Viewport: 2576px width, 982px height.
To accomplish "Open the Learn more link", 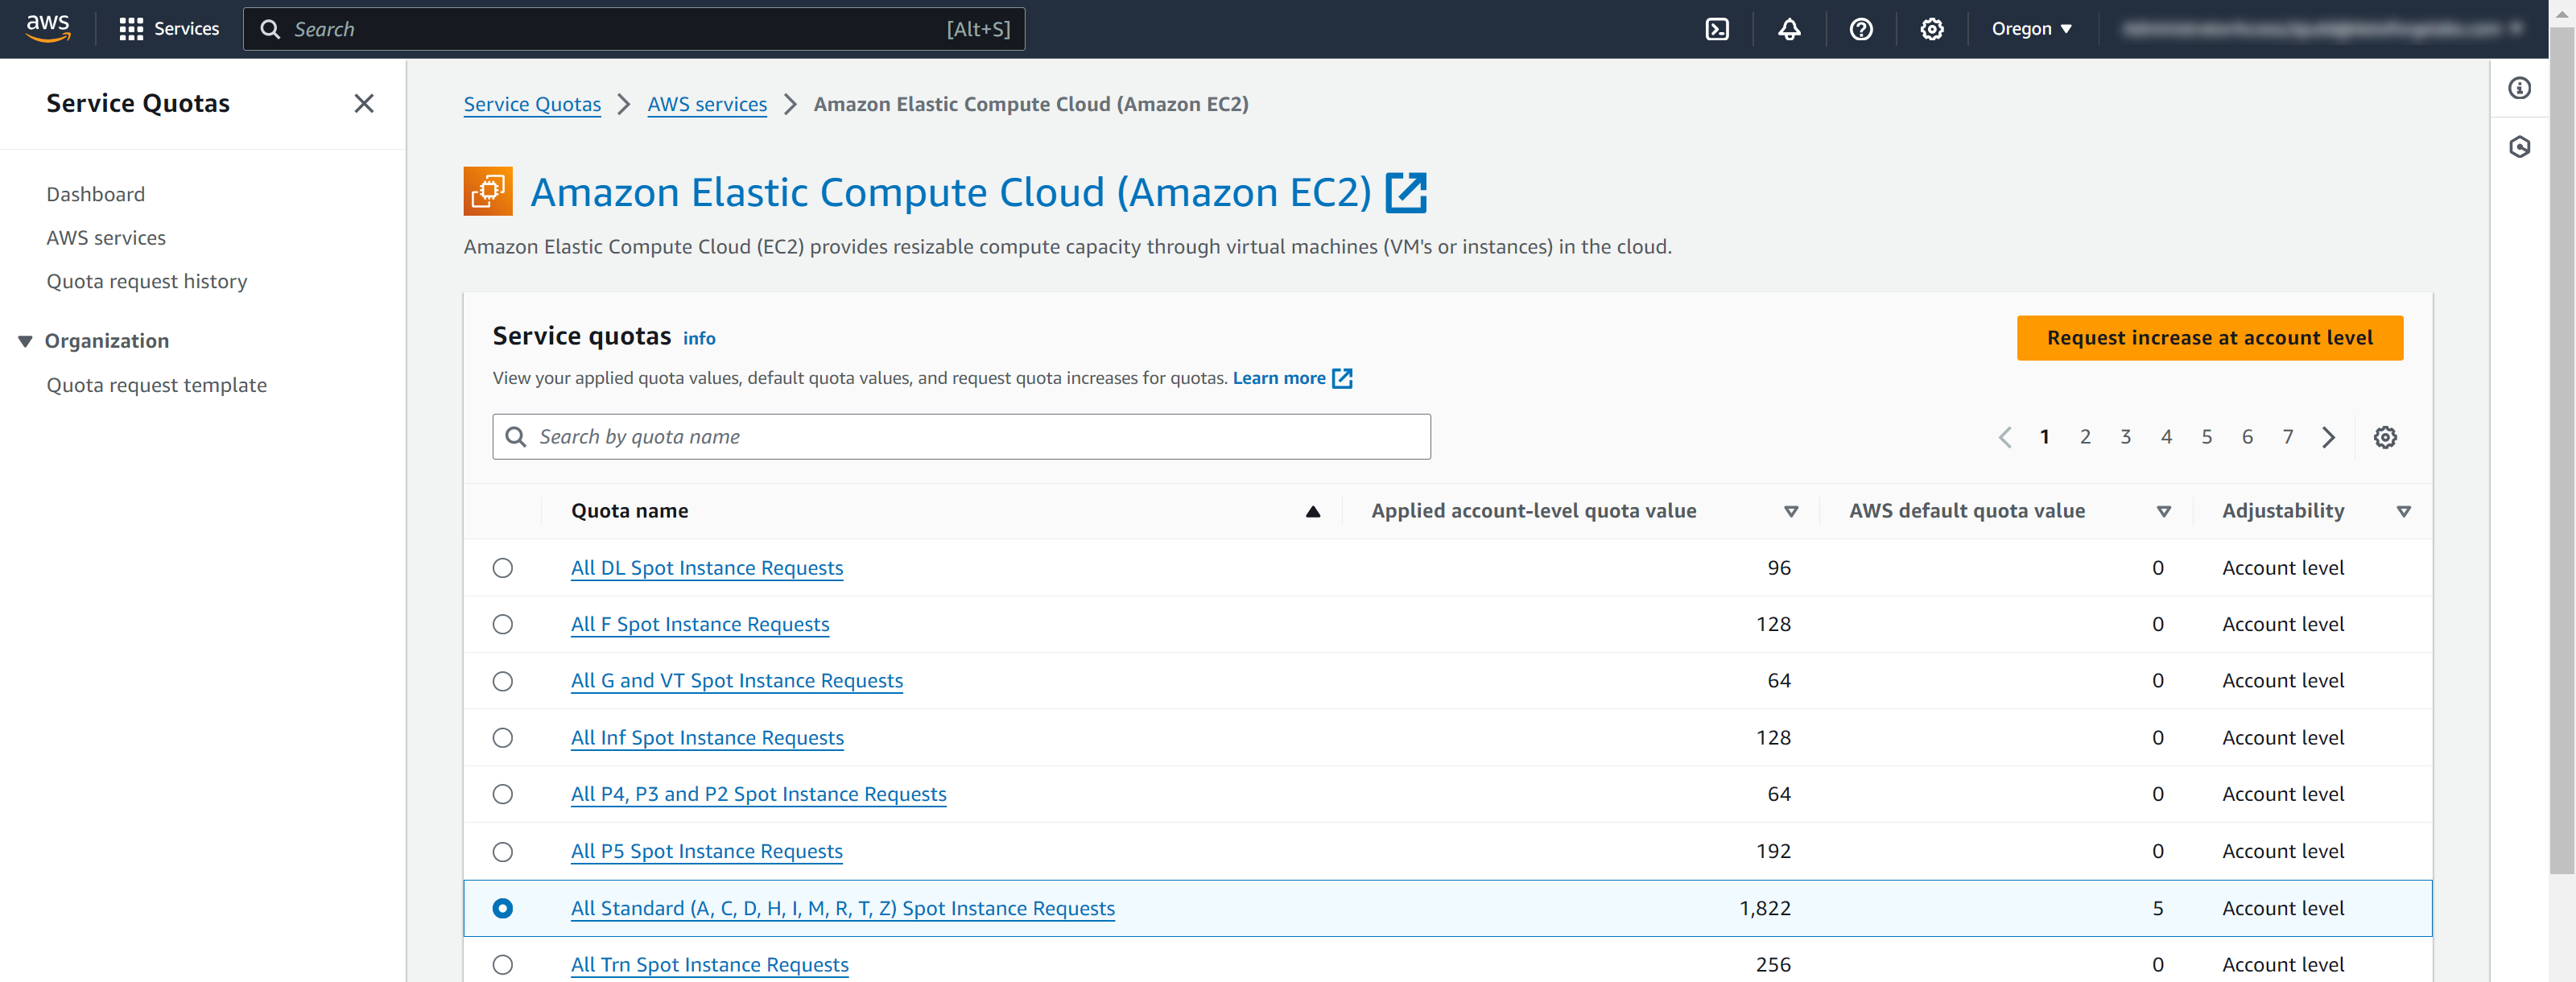I will click(1279, 378).
